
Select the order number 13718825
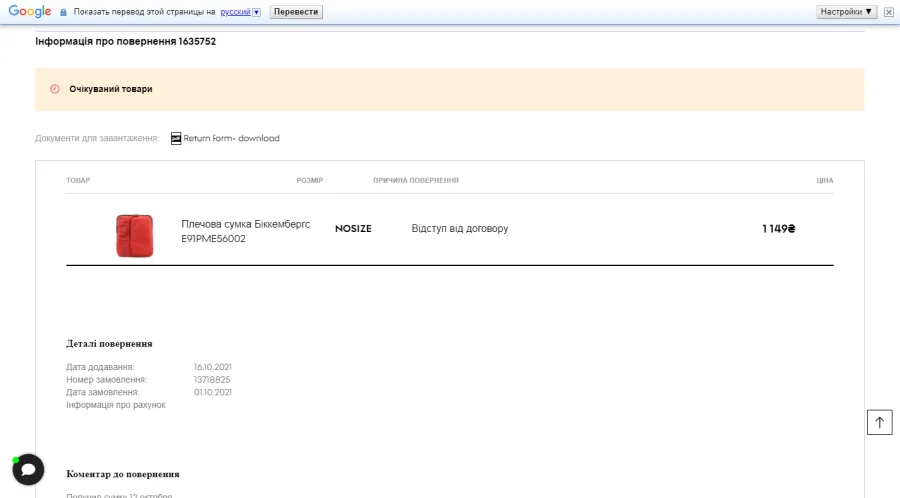point(212,380)
